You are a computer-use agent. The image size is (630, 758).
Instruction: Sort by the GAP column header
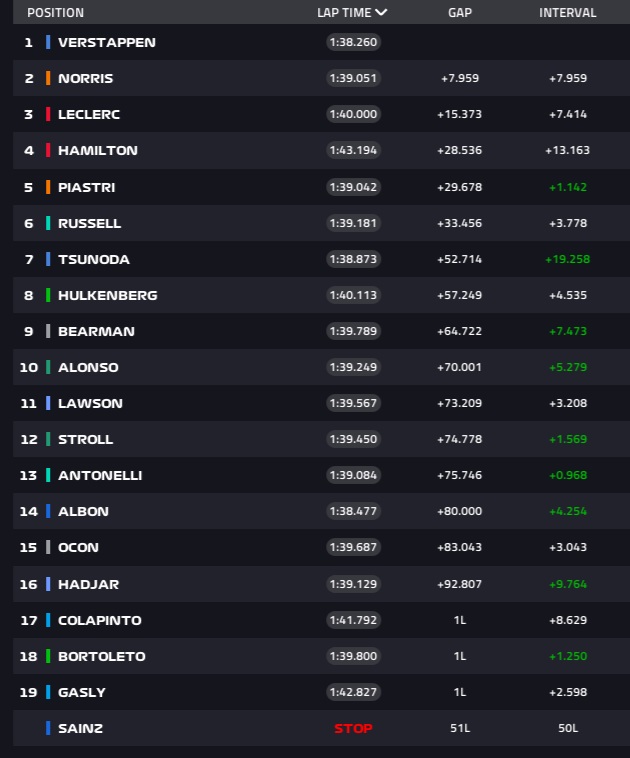pyautogui.click(x=461, y=13)
